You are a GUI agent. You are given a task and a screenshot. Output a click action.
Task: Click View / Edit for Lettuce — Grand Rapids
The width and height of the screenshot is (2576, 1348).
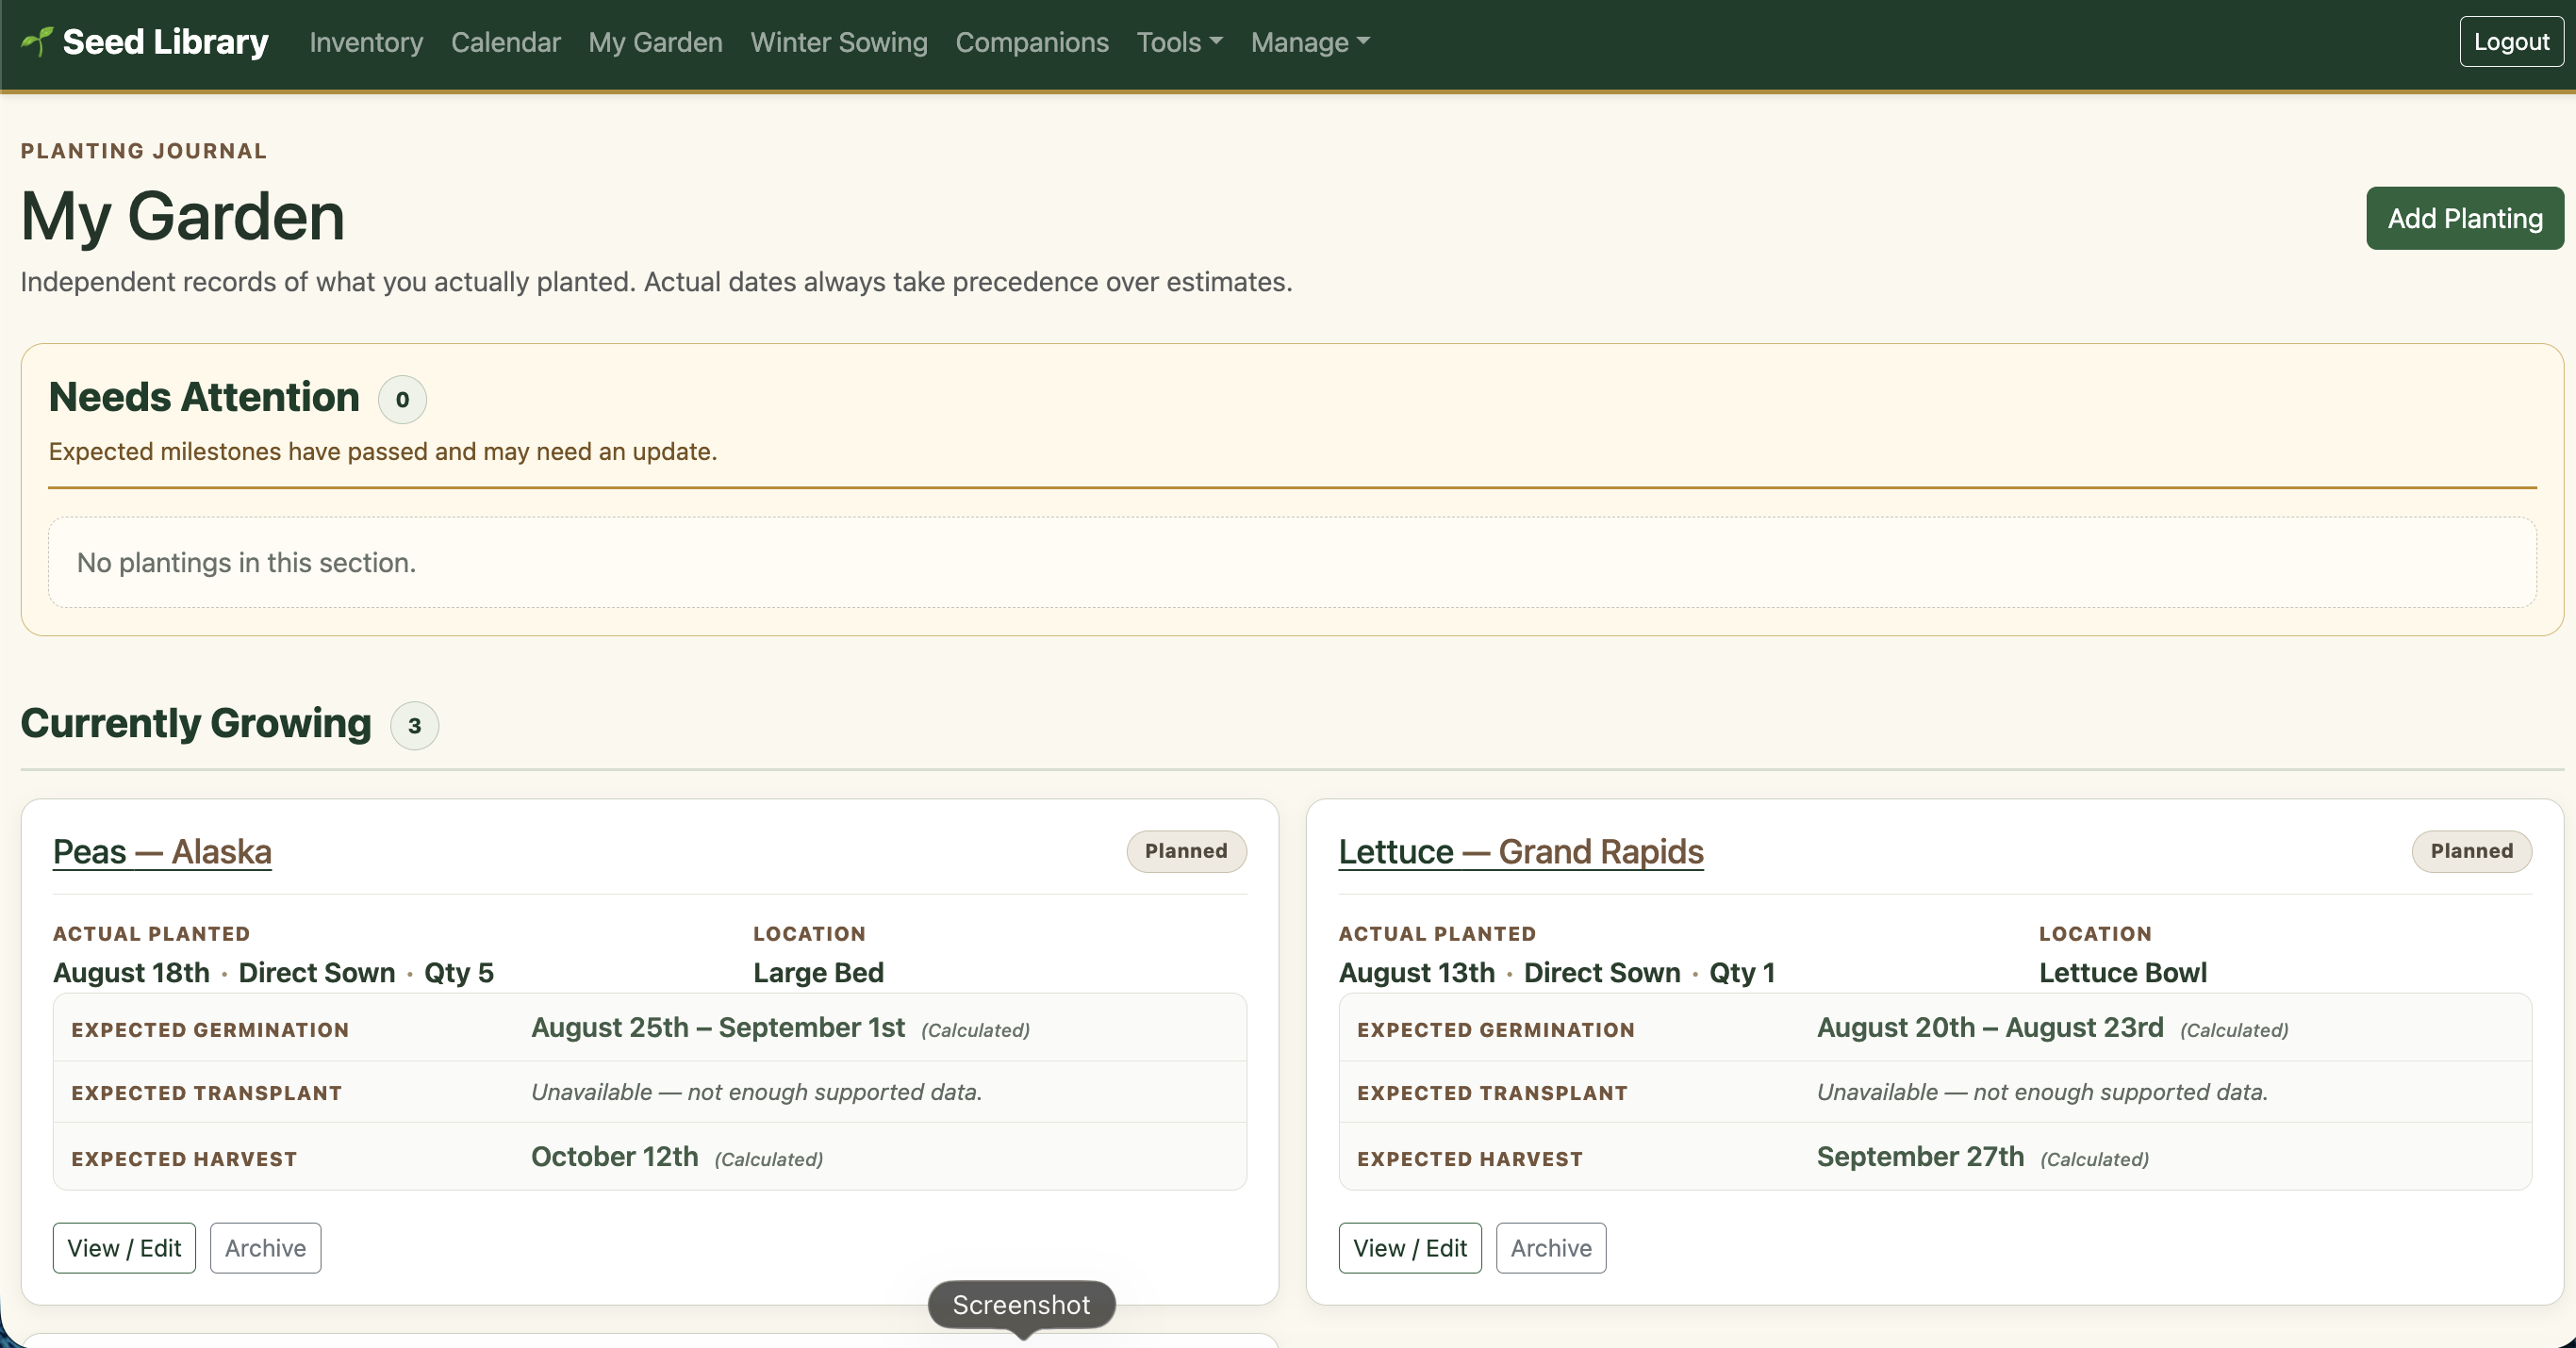1409,1247
